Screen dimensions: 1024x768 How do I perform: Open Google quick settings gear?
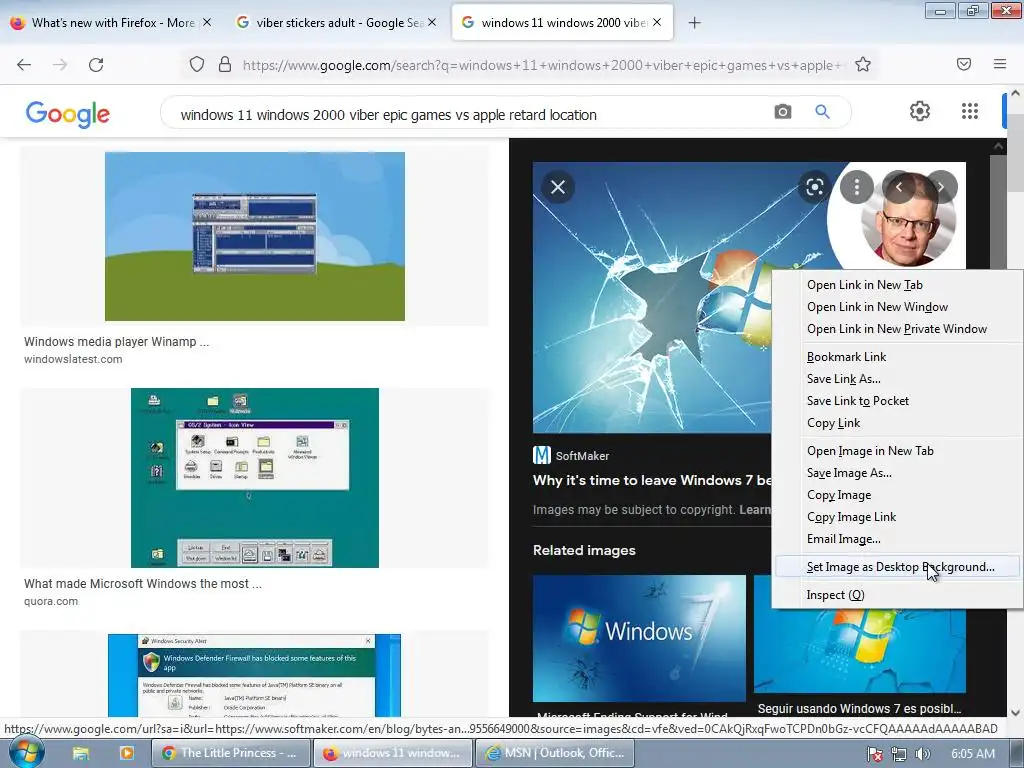[920, 111]
